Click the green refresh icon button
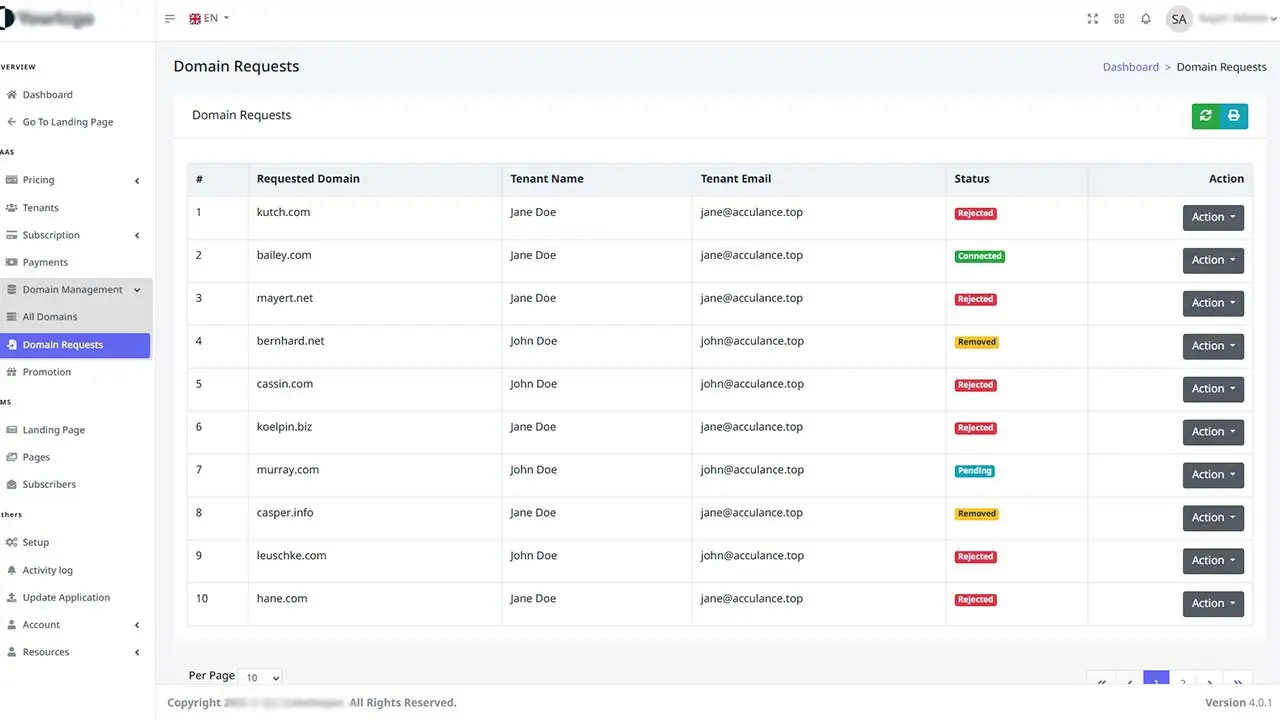 pyautogui.click(x=1206, y=116)
